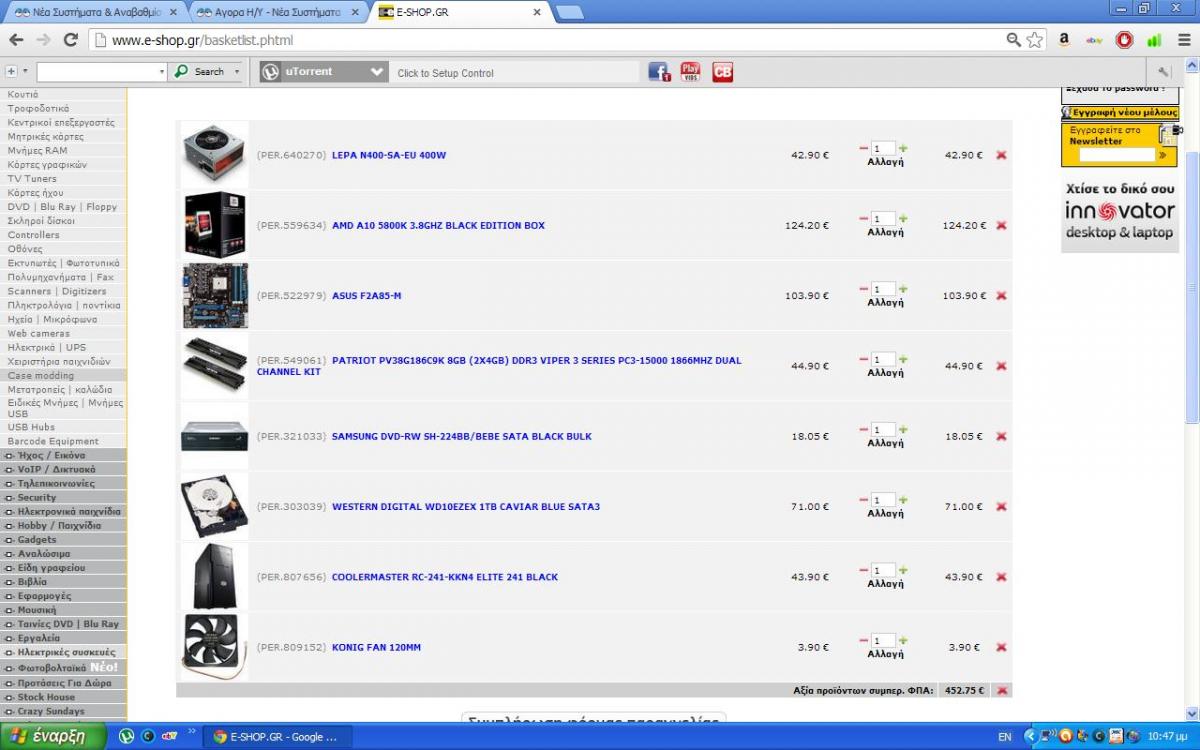Screen dimensions: 1200x750
Task: Open Κάρτες γραφικών category
Action: click(47, 165)
